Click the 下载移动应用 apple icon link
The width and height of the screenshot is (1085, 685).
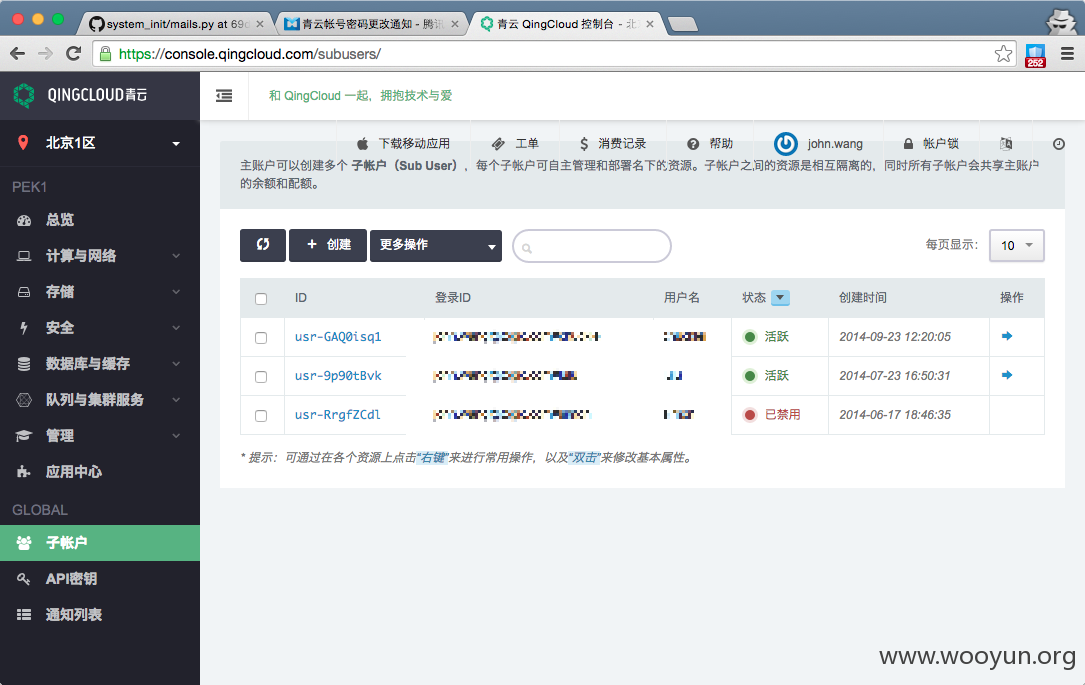pos(403,144)
